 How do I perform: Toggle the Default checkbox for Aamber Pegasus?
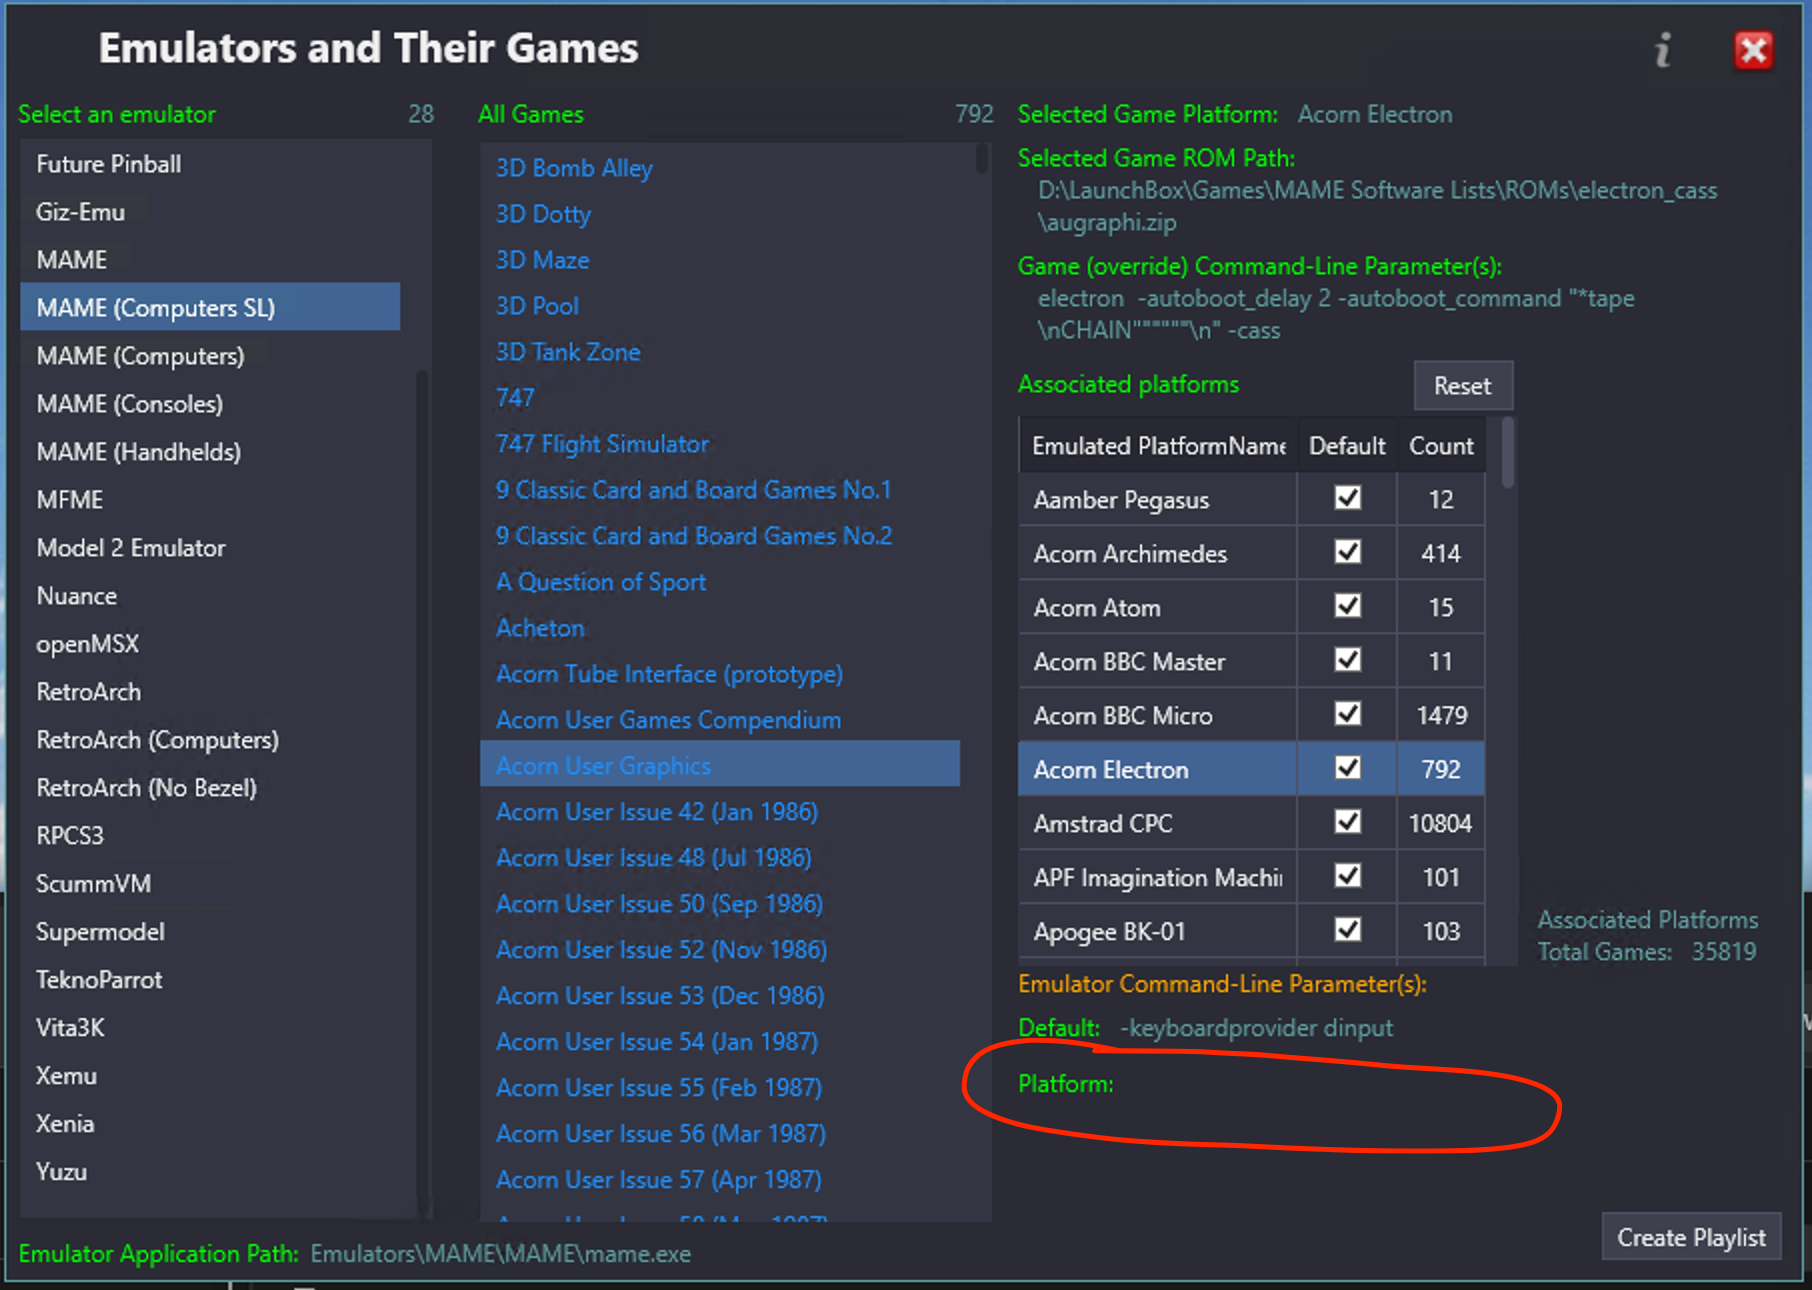pyautogui.click(x=1347, y=498)
